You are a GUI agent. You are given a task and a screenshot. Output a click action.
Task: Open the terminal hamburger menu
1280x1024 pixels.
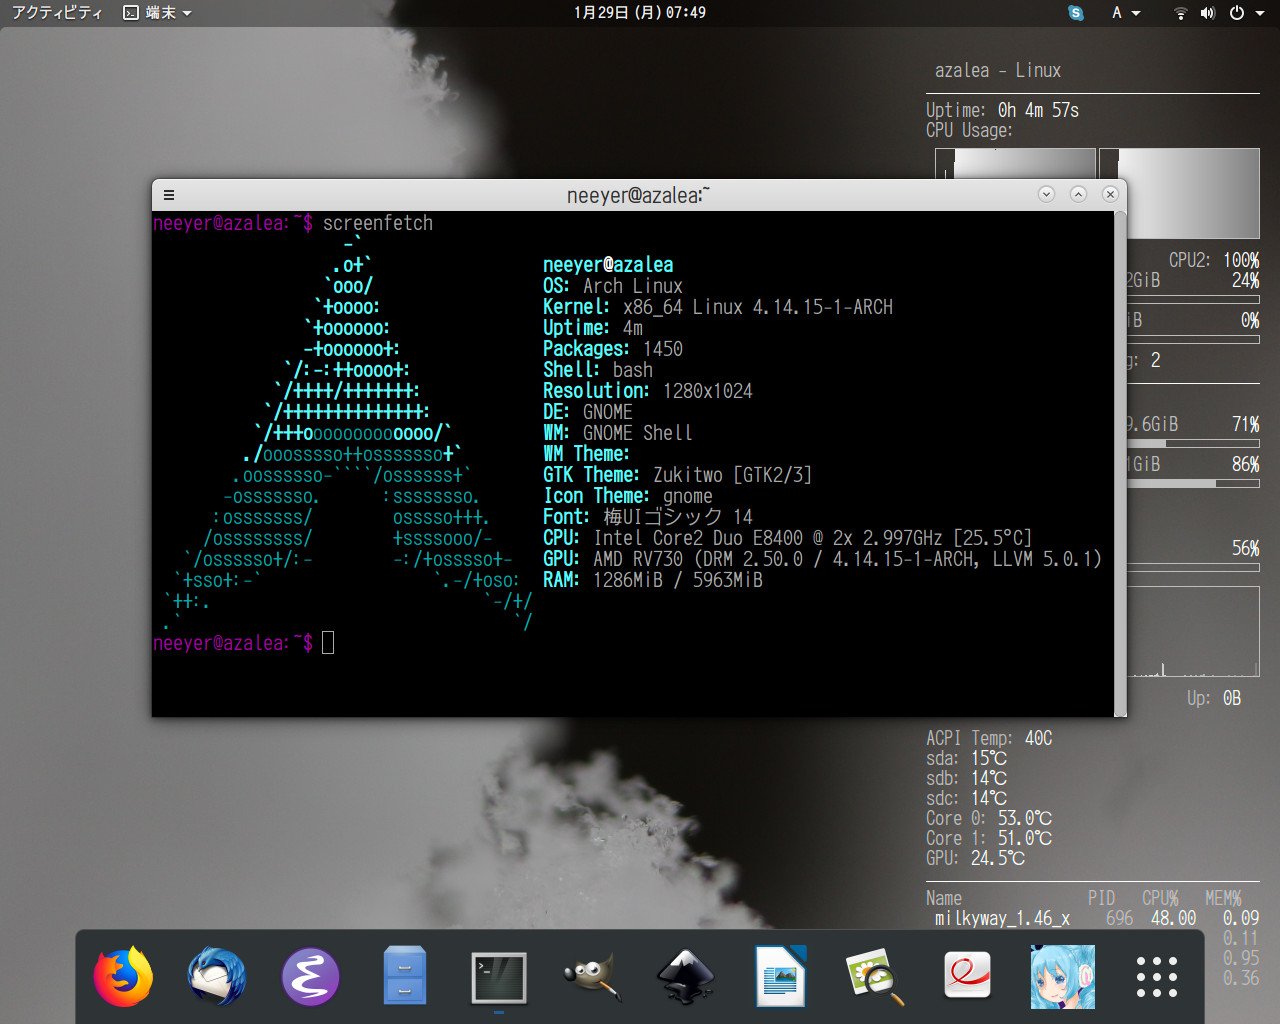point(169,195)
